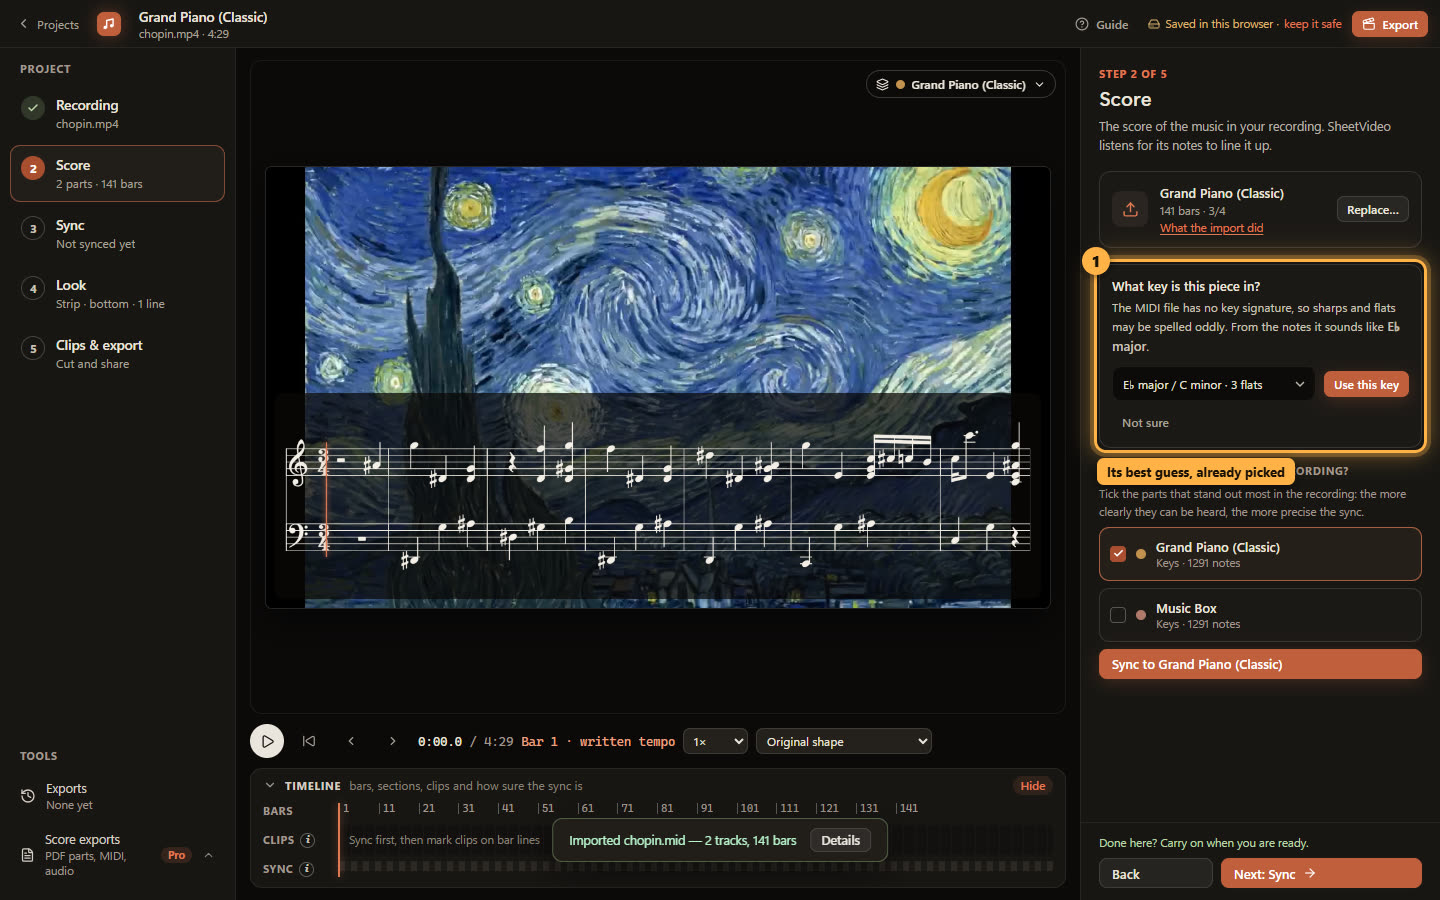Skip back to the start
1440x900 pixels.
[309, 741]
